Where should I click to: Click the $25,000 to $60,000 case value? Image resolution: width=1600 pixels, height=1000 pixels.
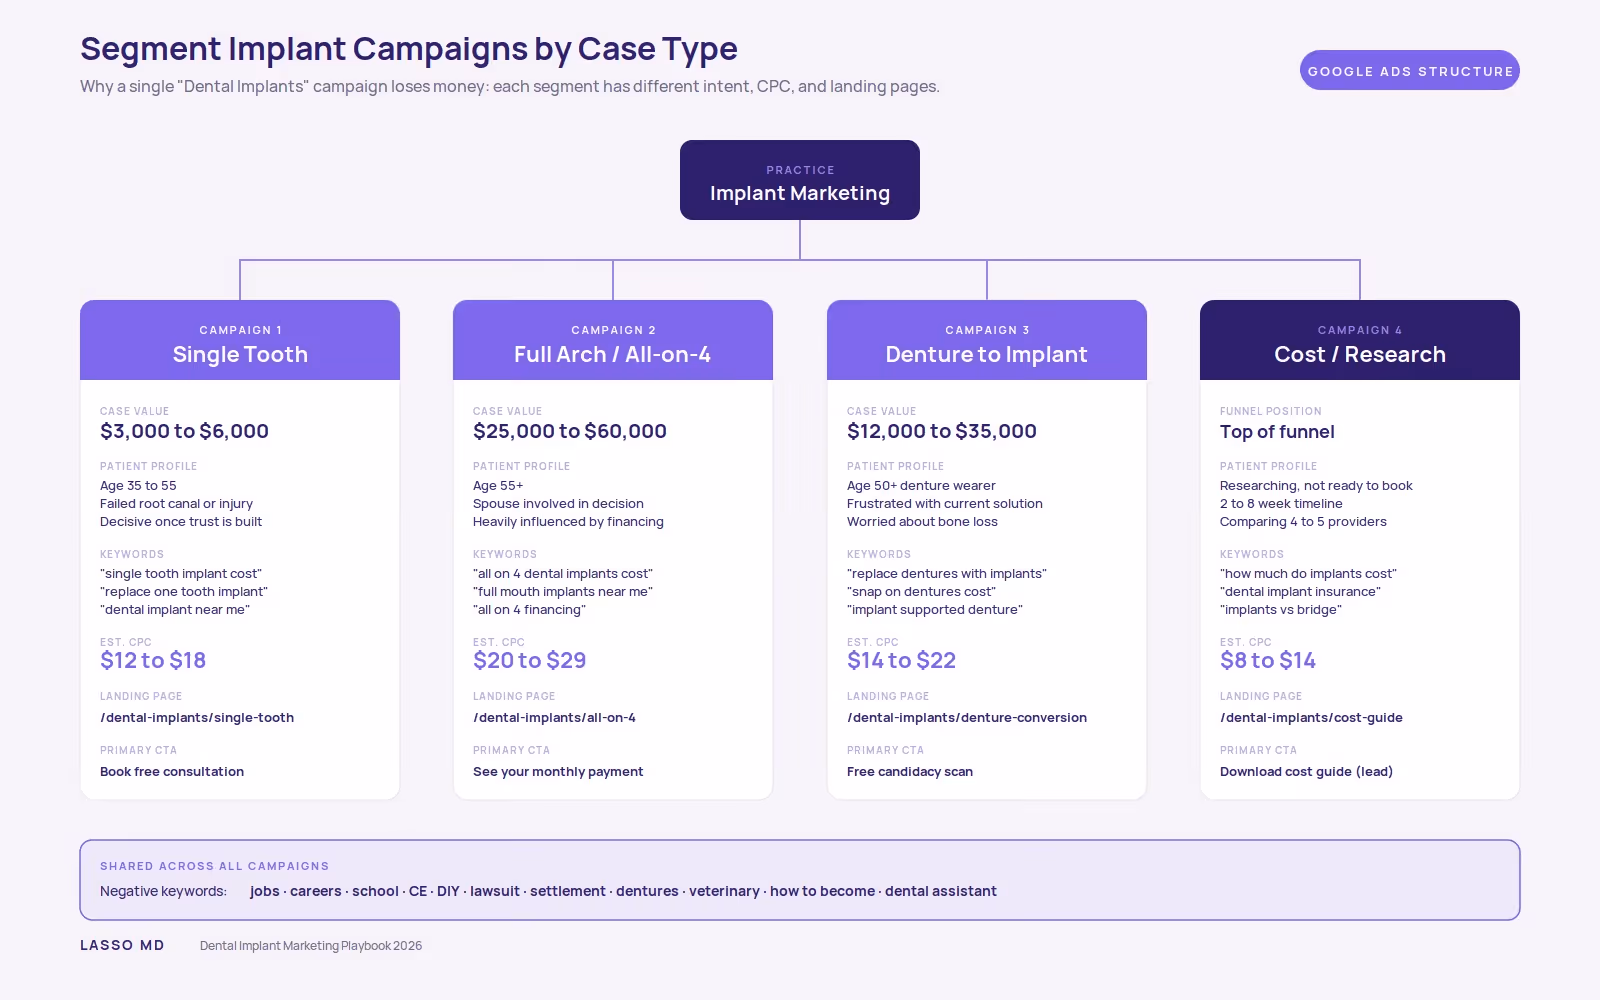(570, 431)
